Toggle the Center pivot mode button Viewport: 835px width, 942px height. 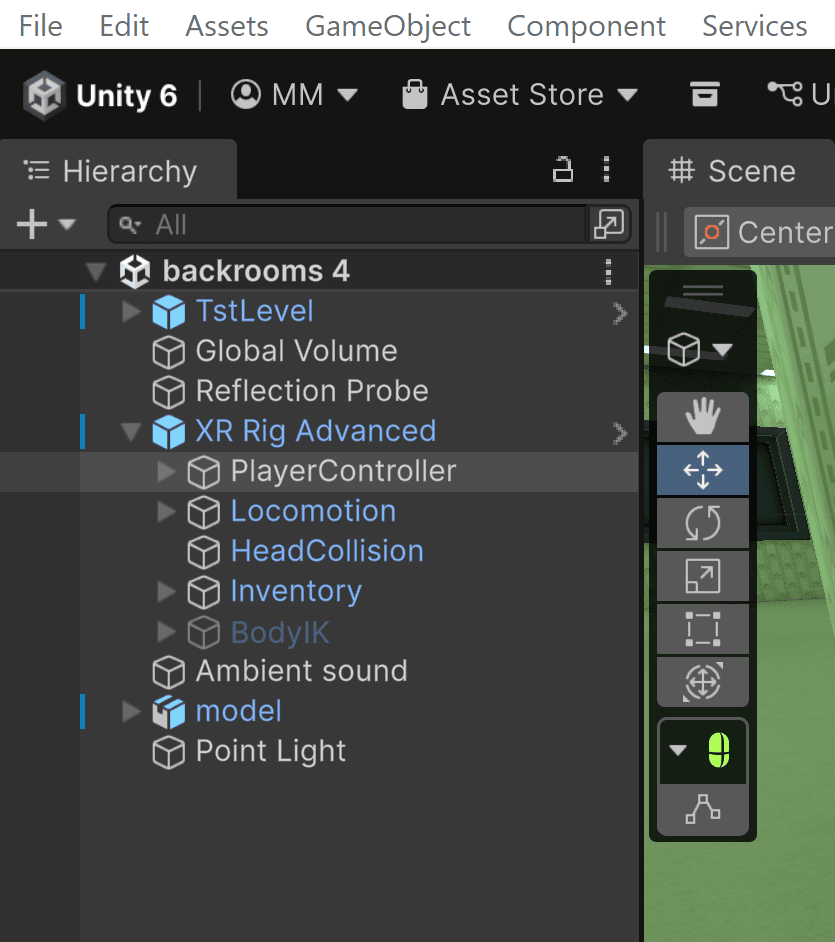pos(761,232)
